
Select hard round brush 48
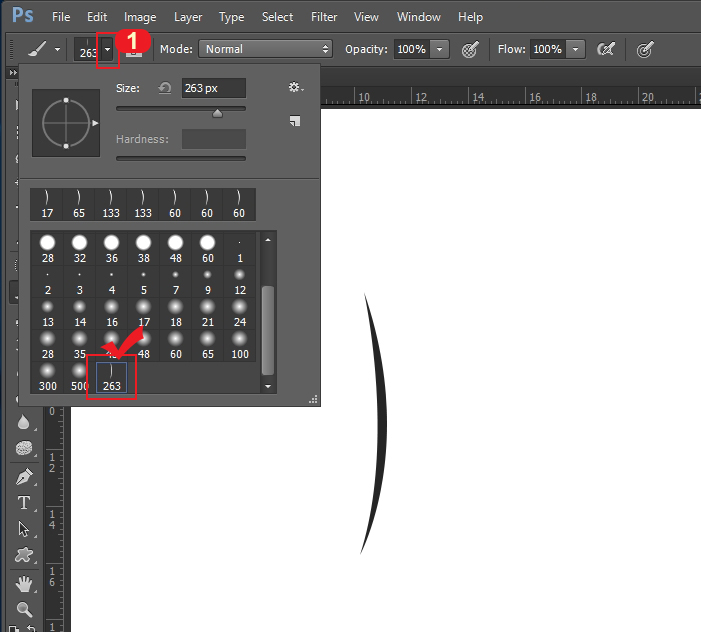pyautogui.click(x=176, y=249)
